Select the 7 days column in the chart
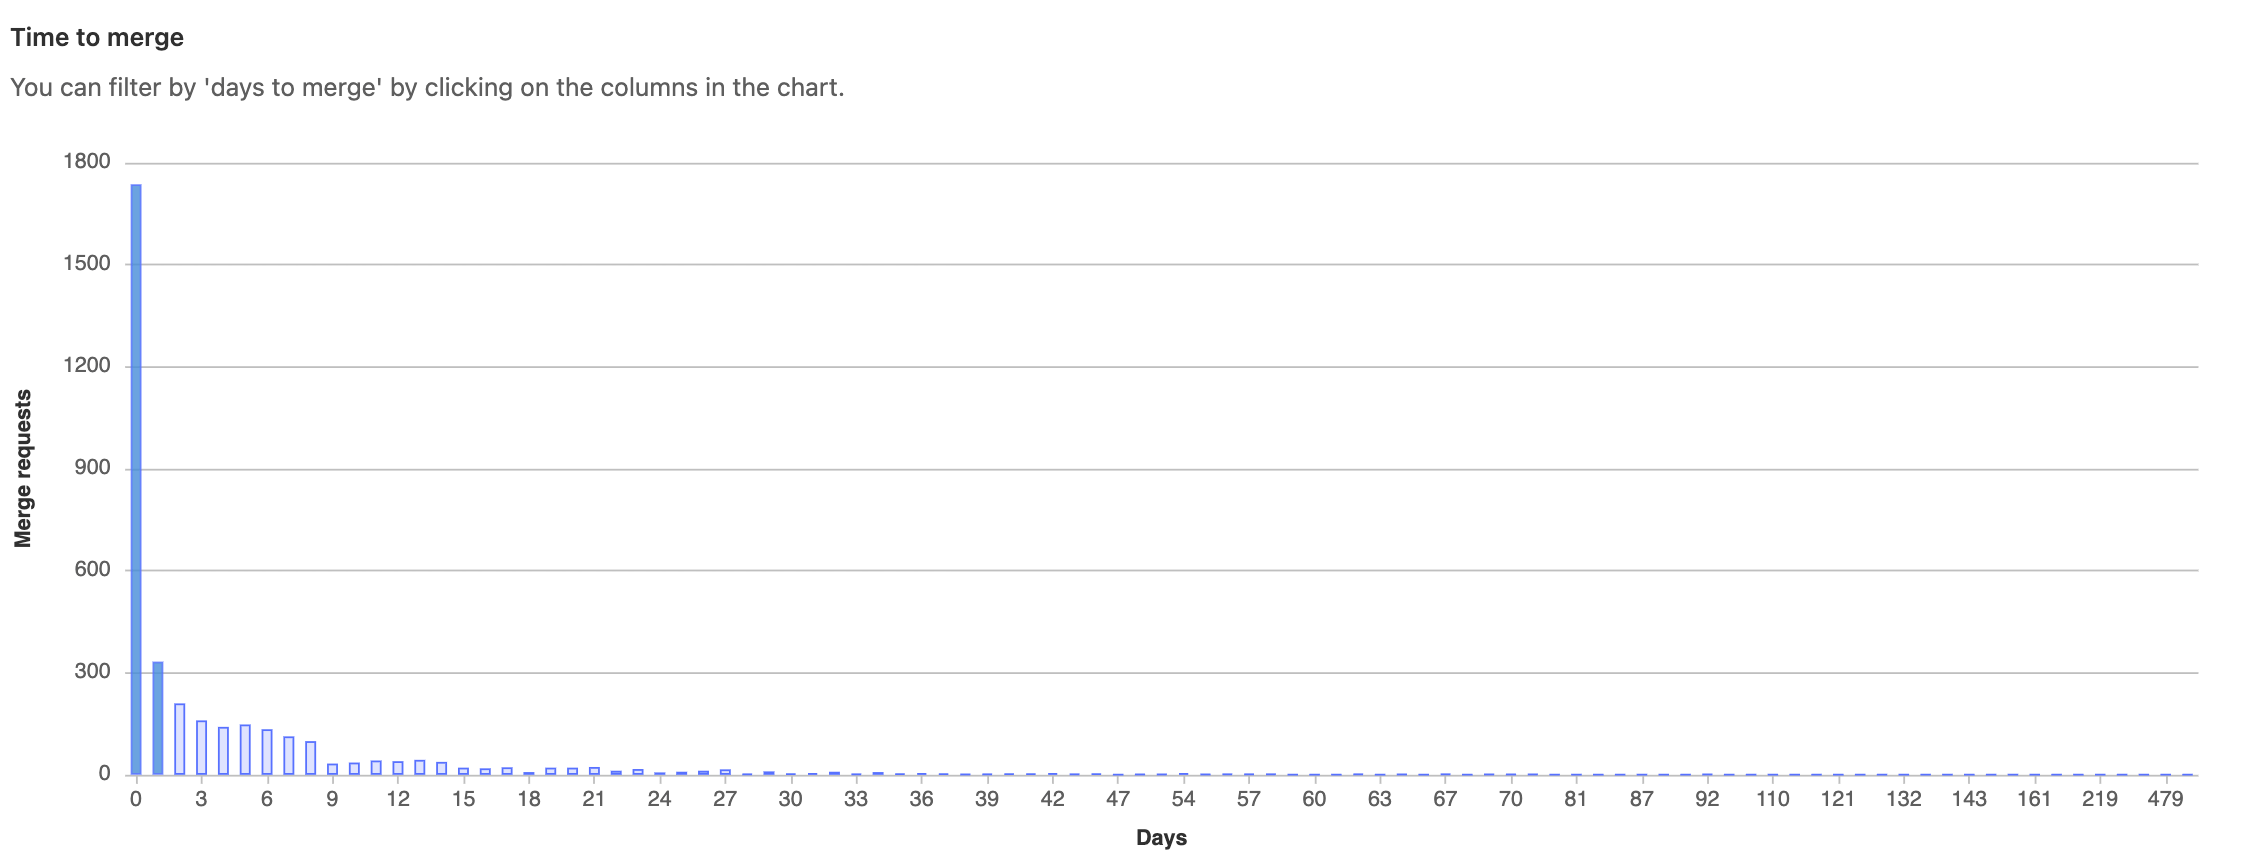Screen dimensions: 2262x868 click(289, 755)
